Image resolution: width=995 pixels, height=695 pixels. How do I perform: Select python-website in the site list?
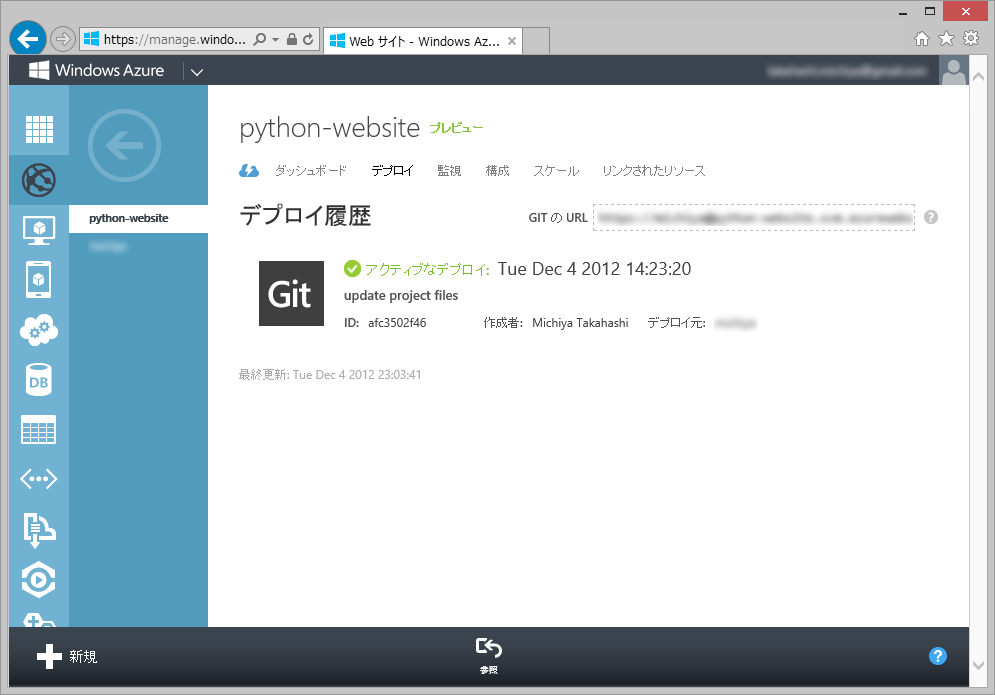pyautogui.click(x=129, y=218)
